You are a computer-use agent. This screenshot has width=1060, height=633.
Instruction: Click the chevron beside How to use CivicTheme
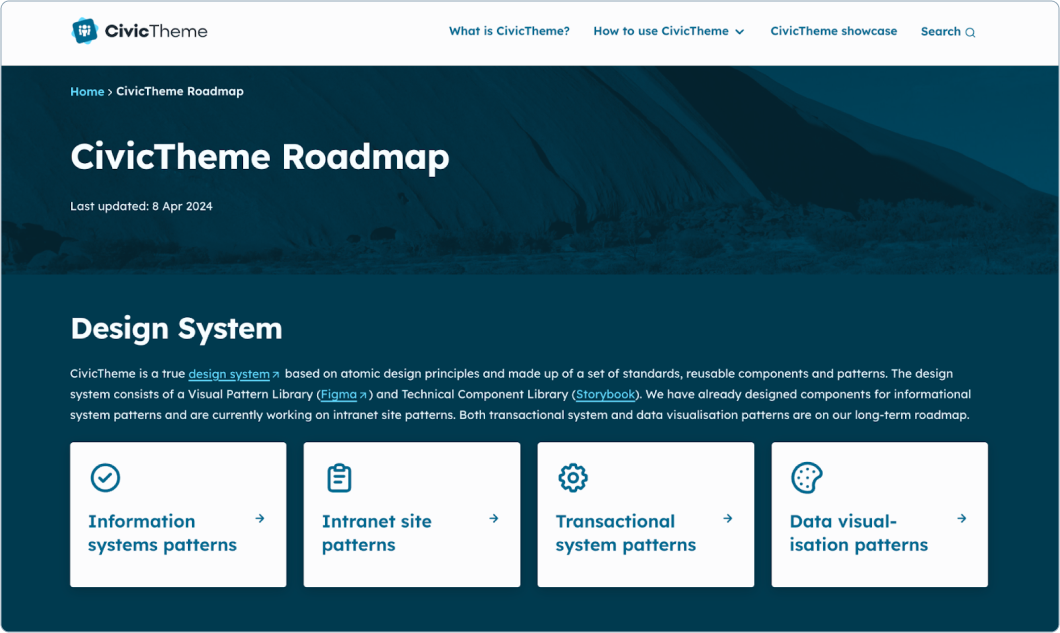click(740, 31)
